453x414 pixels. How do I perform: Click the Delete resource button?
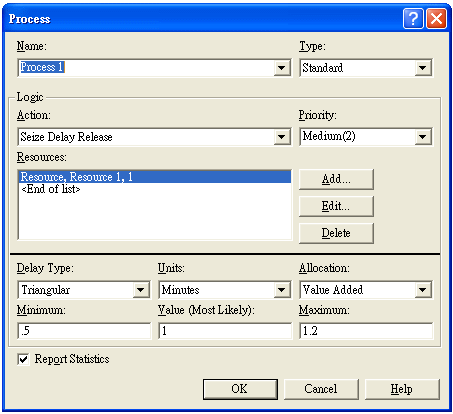[336, 233]
